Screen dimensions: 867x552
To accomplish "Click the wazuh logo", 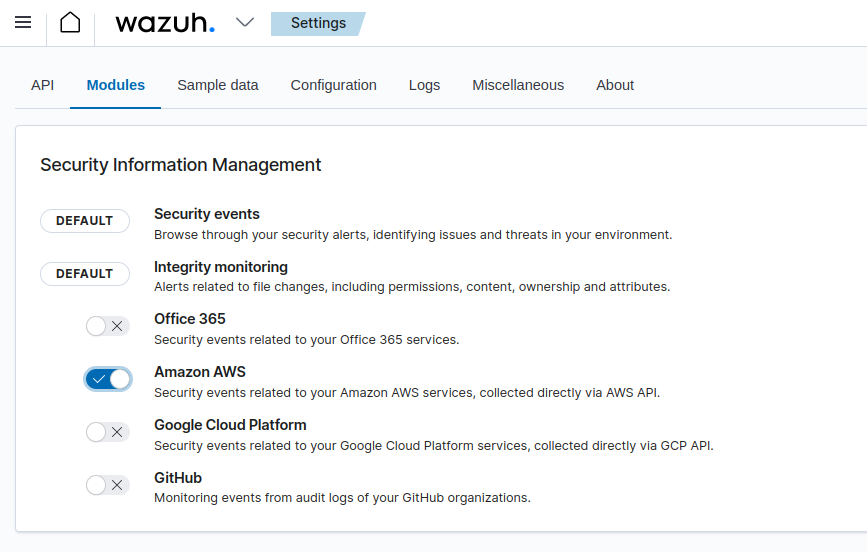I will (165, 23).
